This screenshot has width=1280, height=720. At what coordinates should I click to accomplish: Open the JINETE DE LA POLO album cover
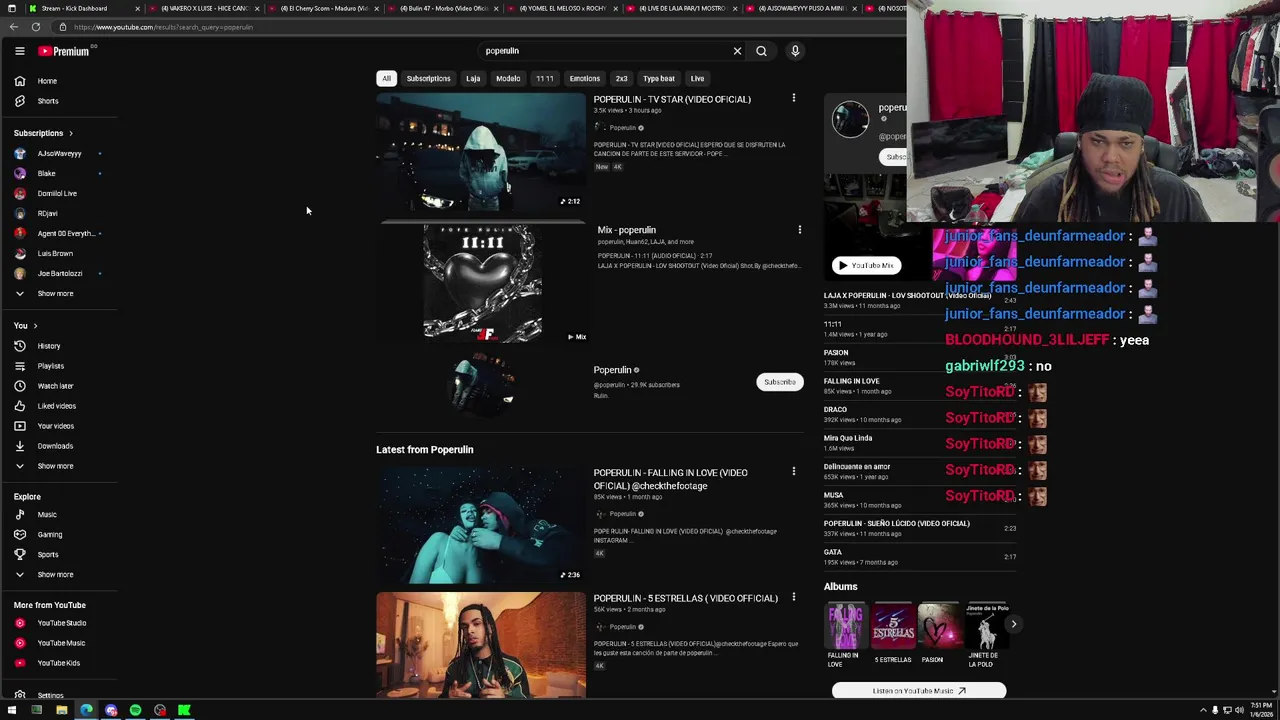click(x=987, y=627)
